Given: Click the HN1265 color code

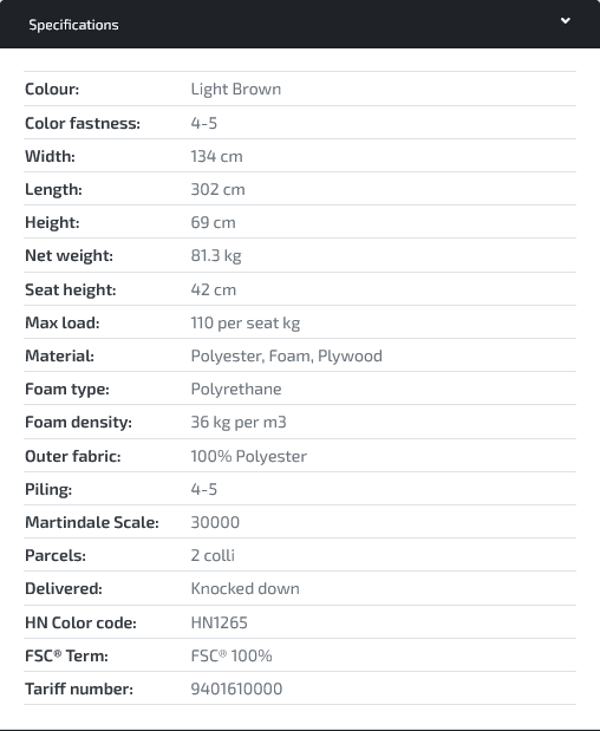Looking at the screenshot, I should coord(219,622).
